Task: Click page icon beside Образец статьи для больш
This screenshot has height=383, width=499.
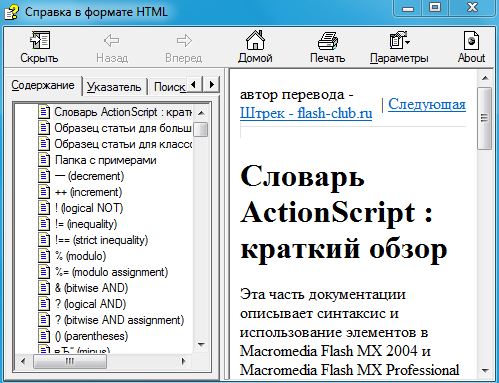Action: coord(44,128)
